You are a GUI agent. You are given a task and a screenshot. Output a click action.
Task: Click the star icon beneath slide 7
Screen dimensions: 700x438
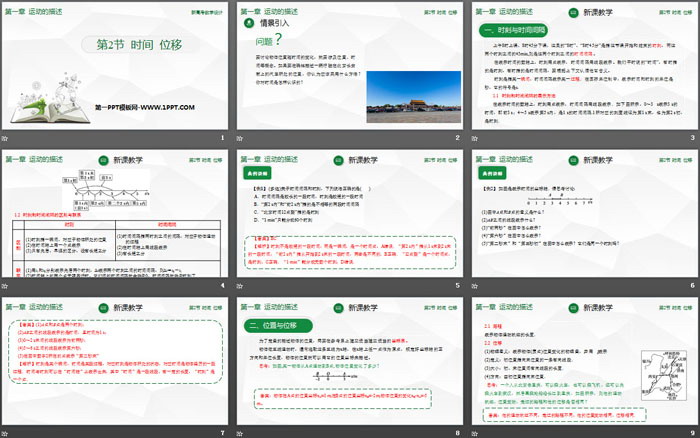[7, 432]
